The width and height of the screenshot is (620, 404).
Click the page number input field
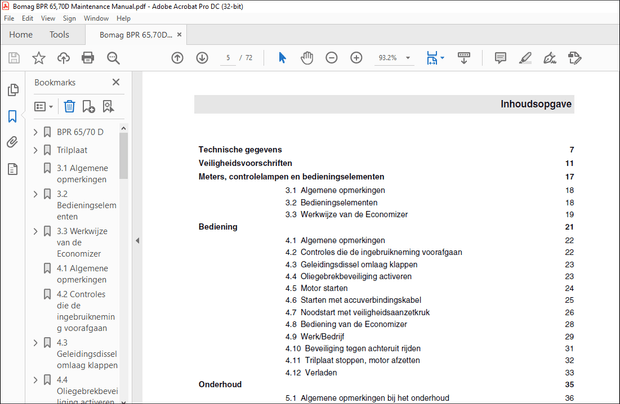click(x=228, y=58)
